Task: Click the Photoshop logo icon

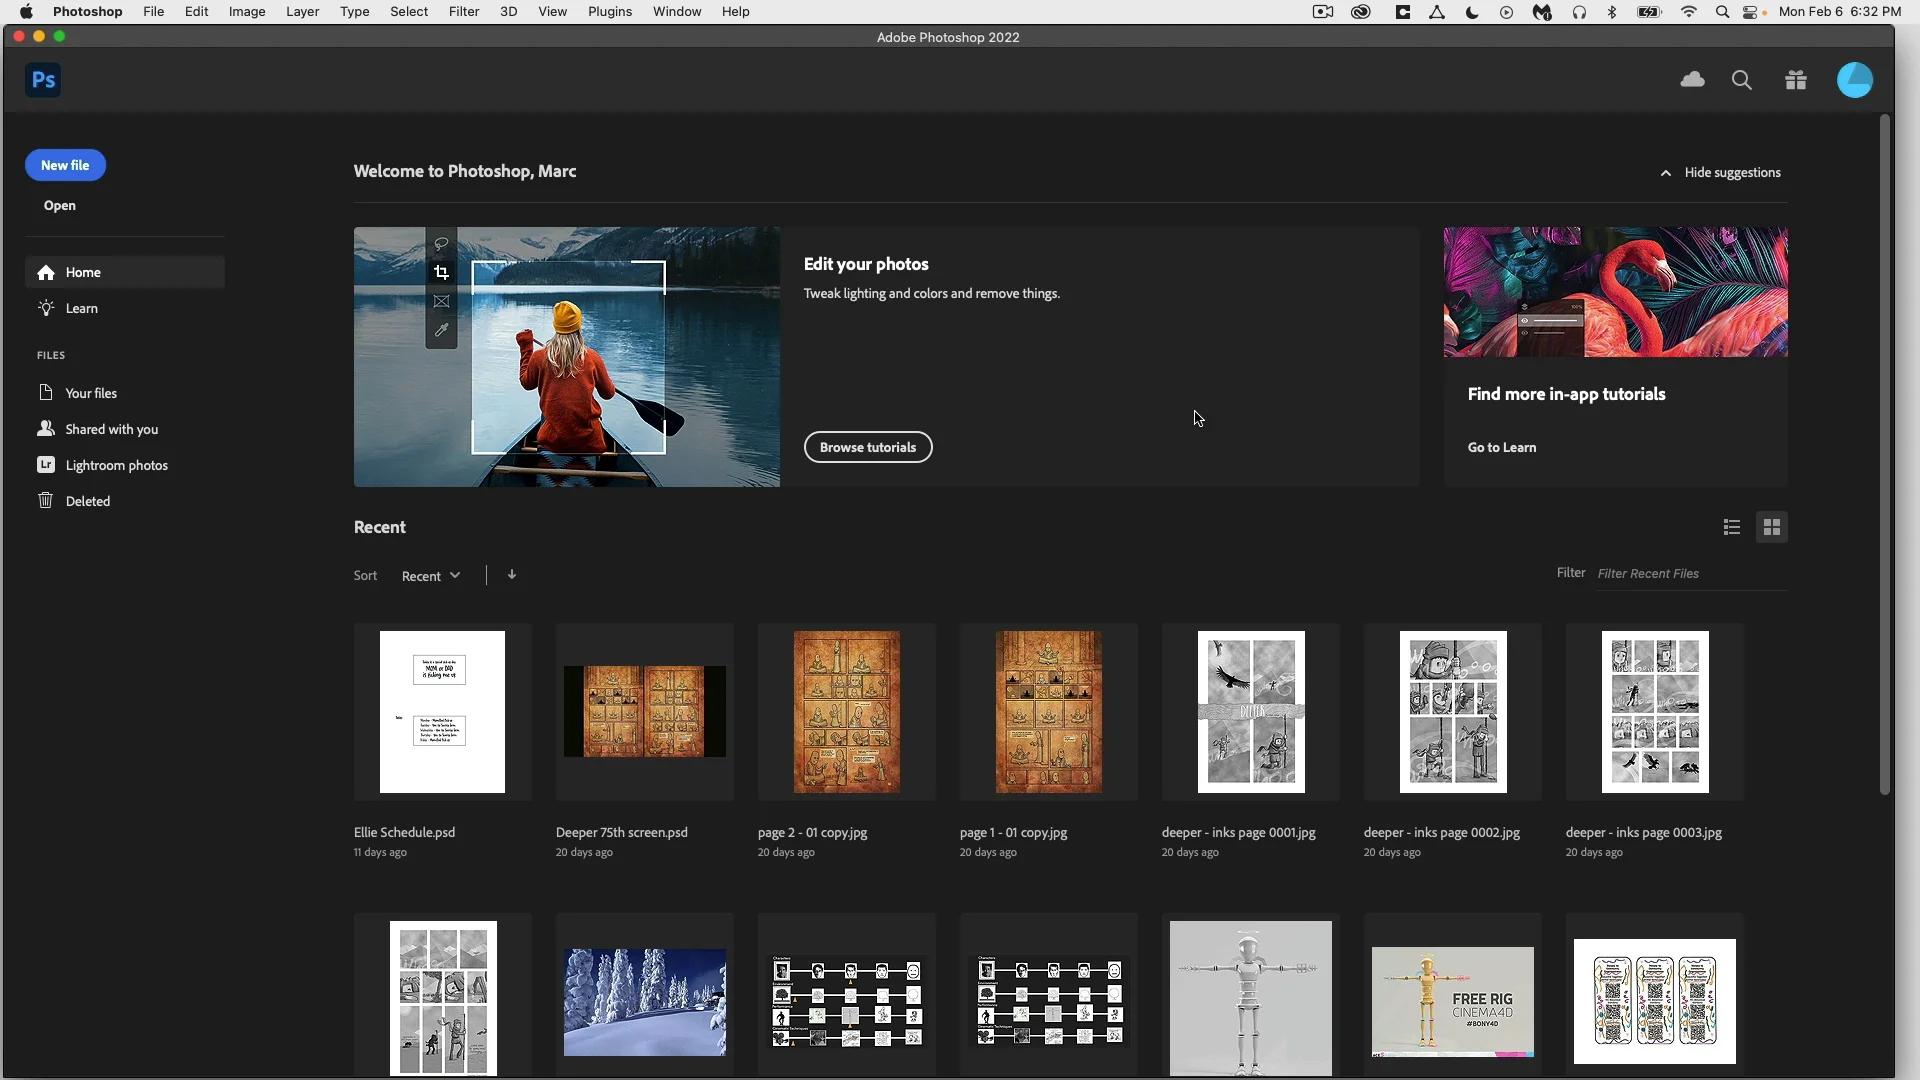Action: [x=42, y=80]
